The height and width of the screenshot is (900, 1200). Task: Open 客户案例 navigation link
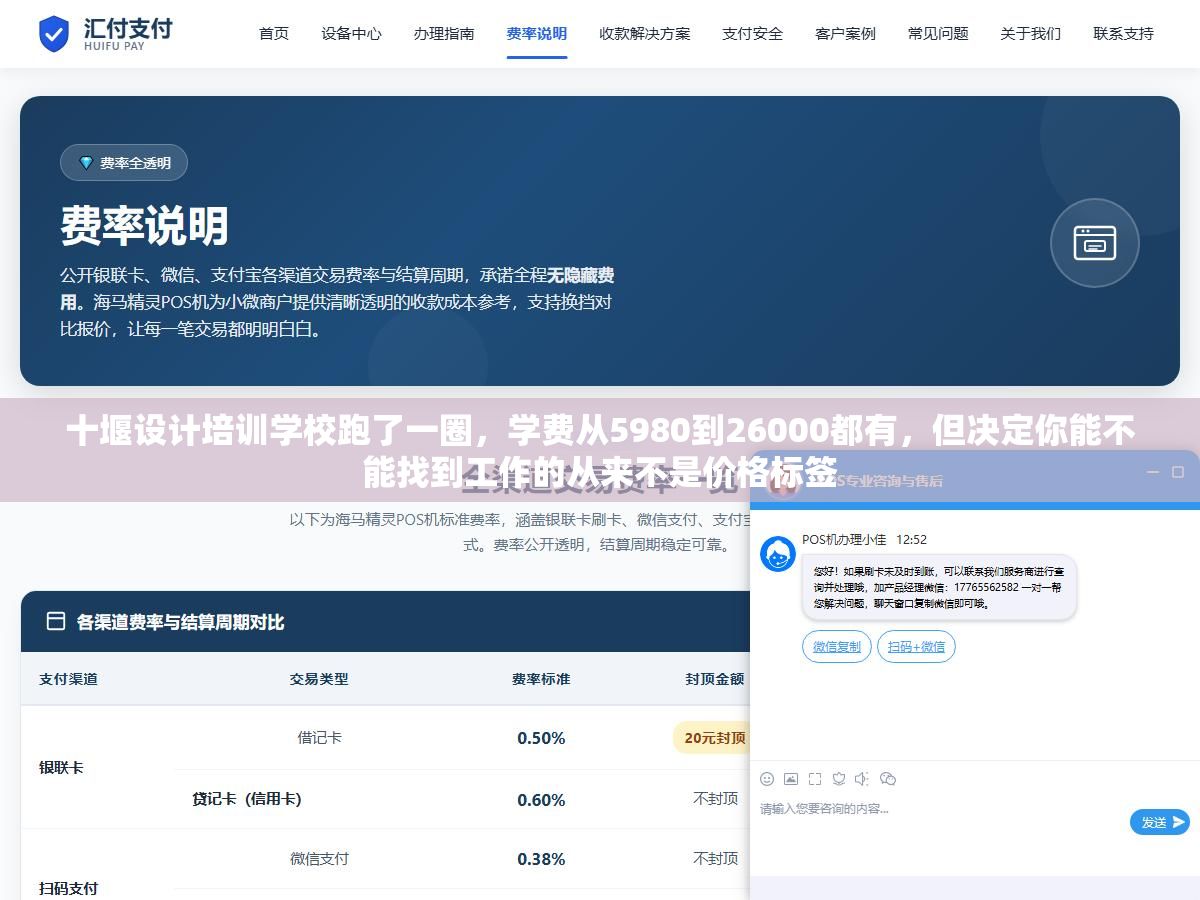[x=845, y=33]
